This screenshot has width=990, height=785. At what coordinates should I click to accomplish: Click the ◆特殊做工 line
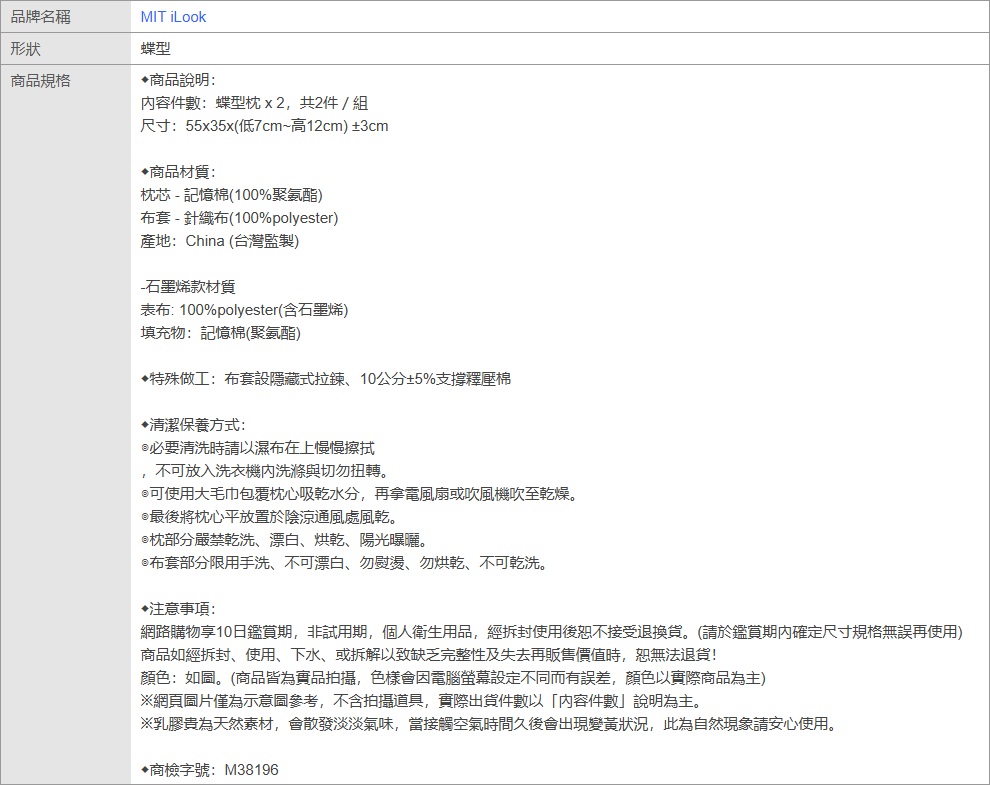pos(325,379)
